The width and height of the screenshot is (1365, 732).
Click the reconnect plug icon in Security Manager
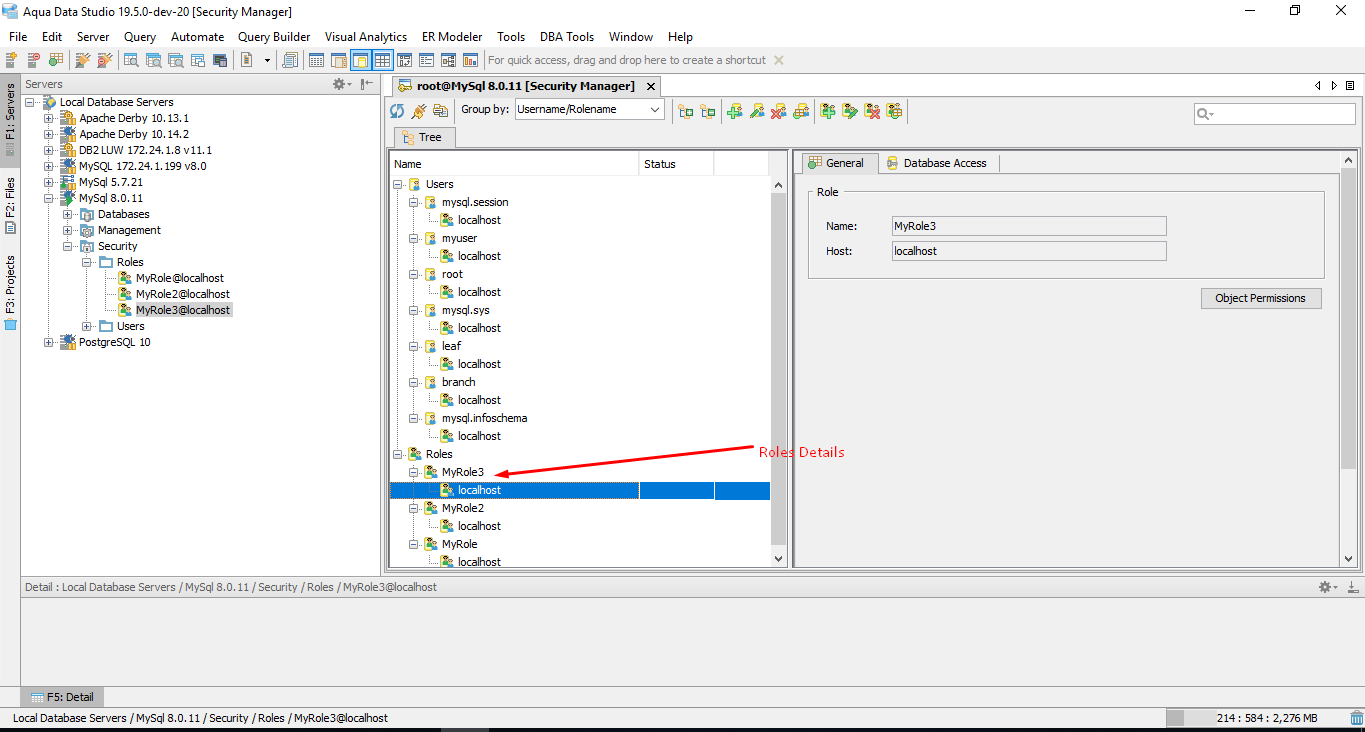tap(419, 111)
